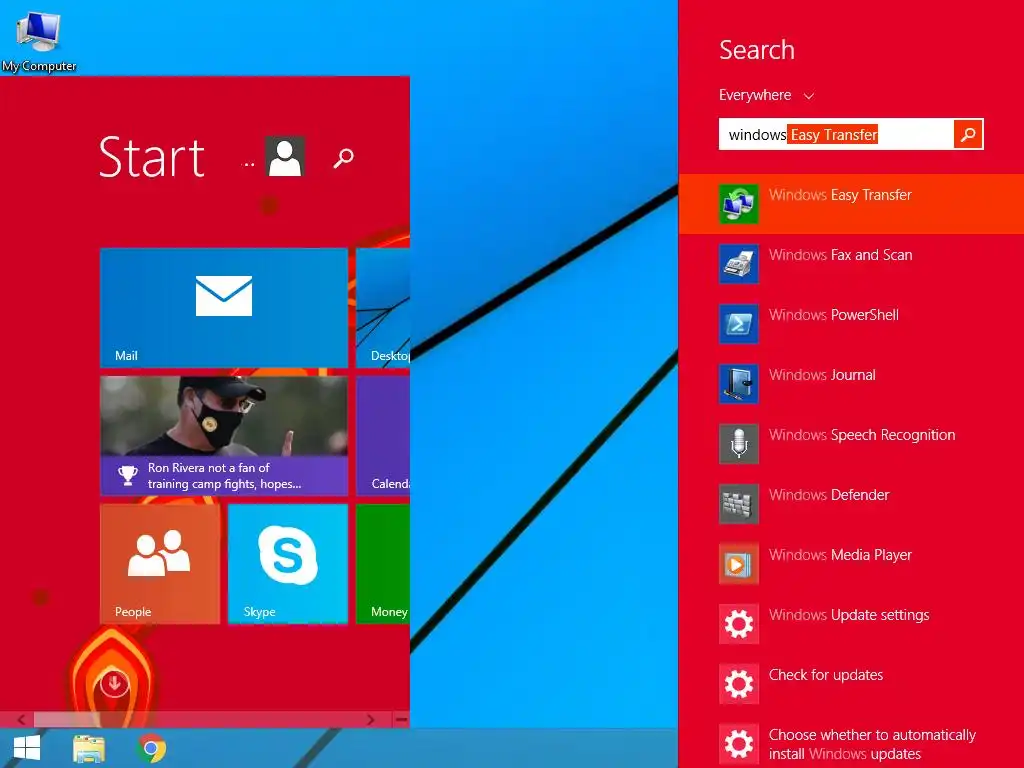Click the Windows Easy Transfer icon

click(x=739, y=204)
